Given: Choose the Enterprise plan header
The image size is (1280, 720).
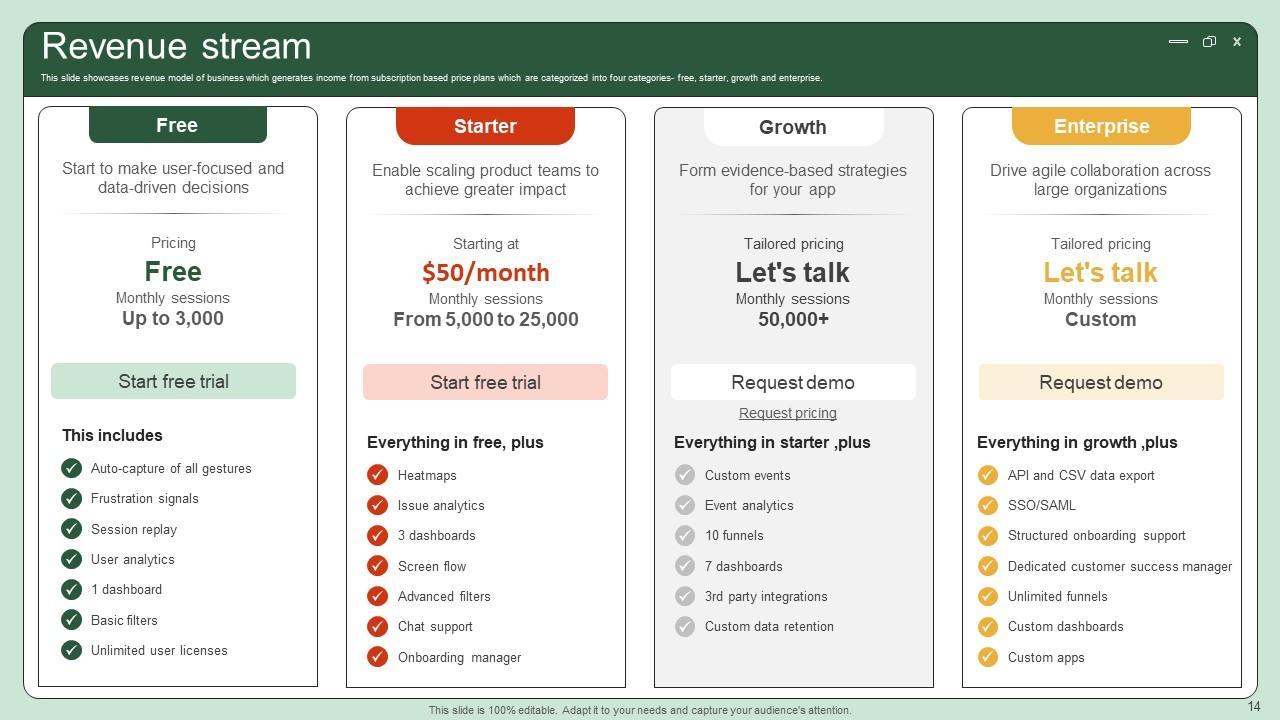Looking at the screenshot, I should [1101, 126].
